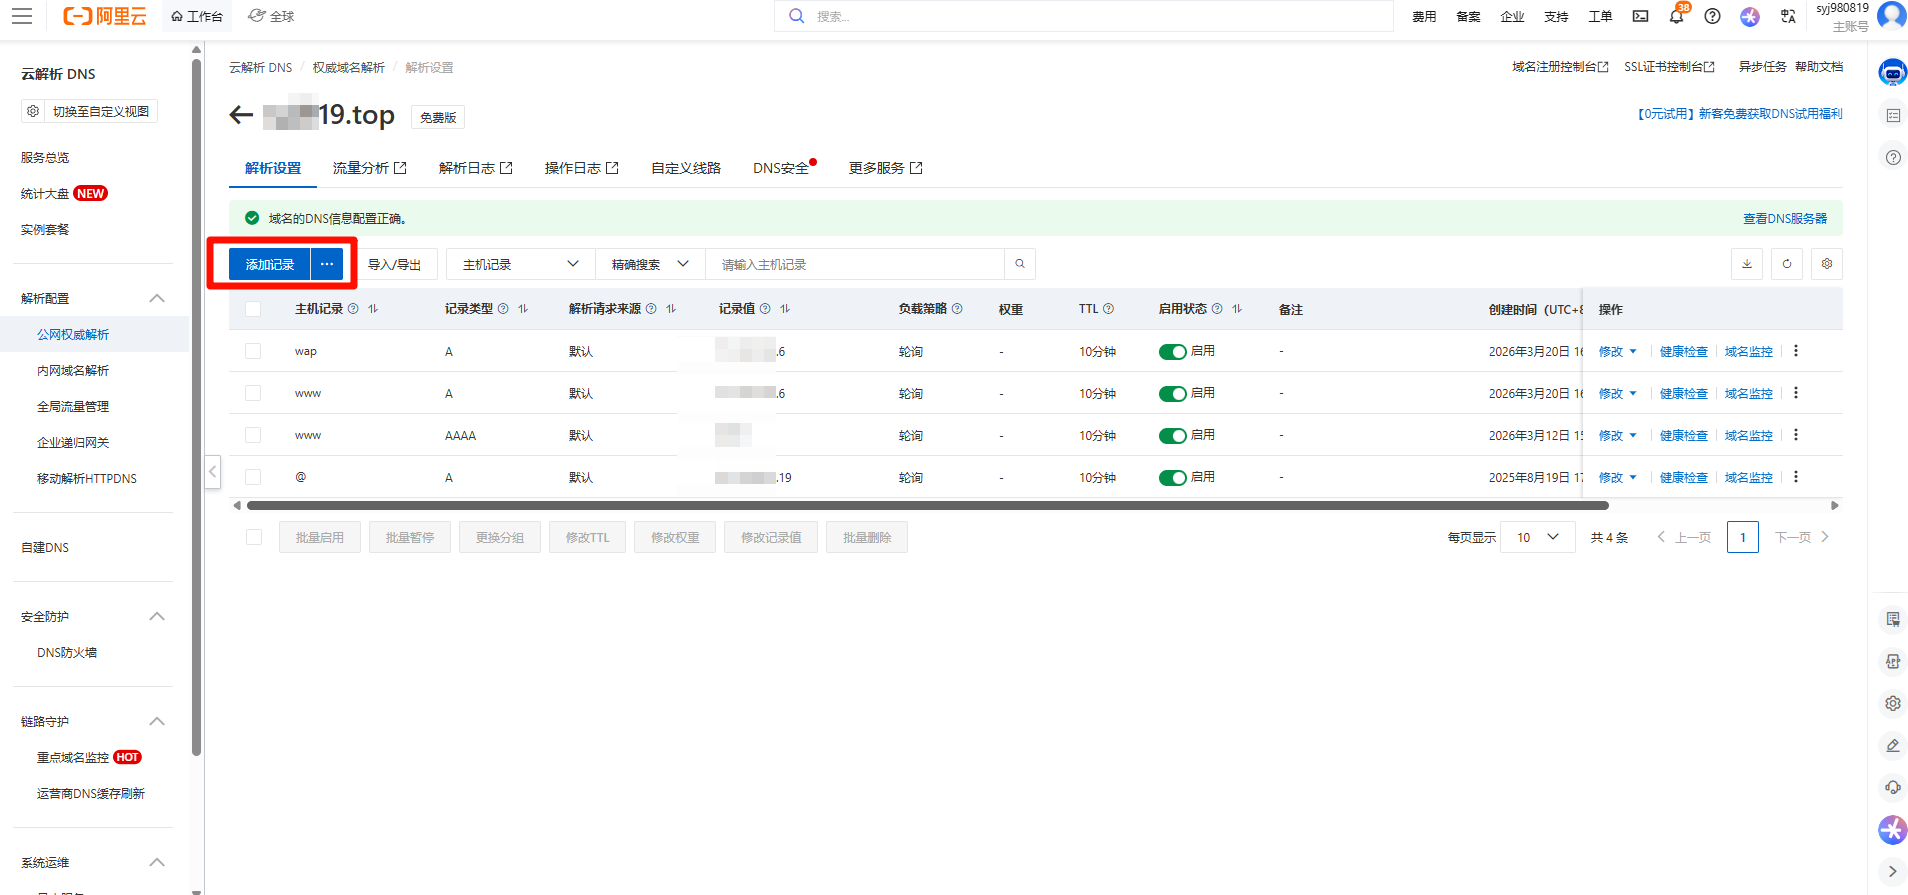Select the checkbox for the @ record
This screenshot has width=1908, height=895.
tap(253, 478)
